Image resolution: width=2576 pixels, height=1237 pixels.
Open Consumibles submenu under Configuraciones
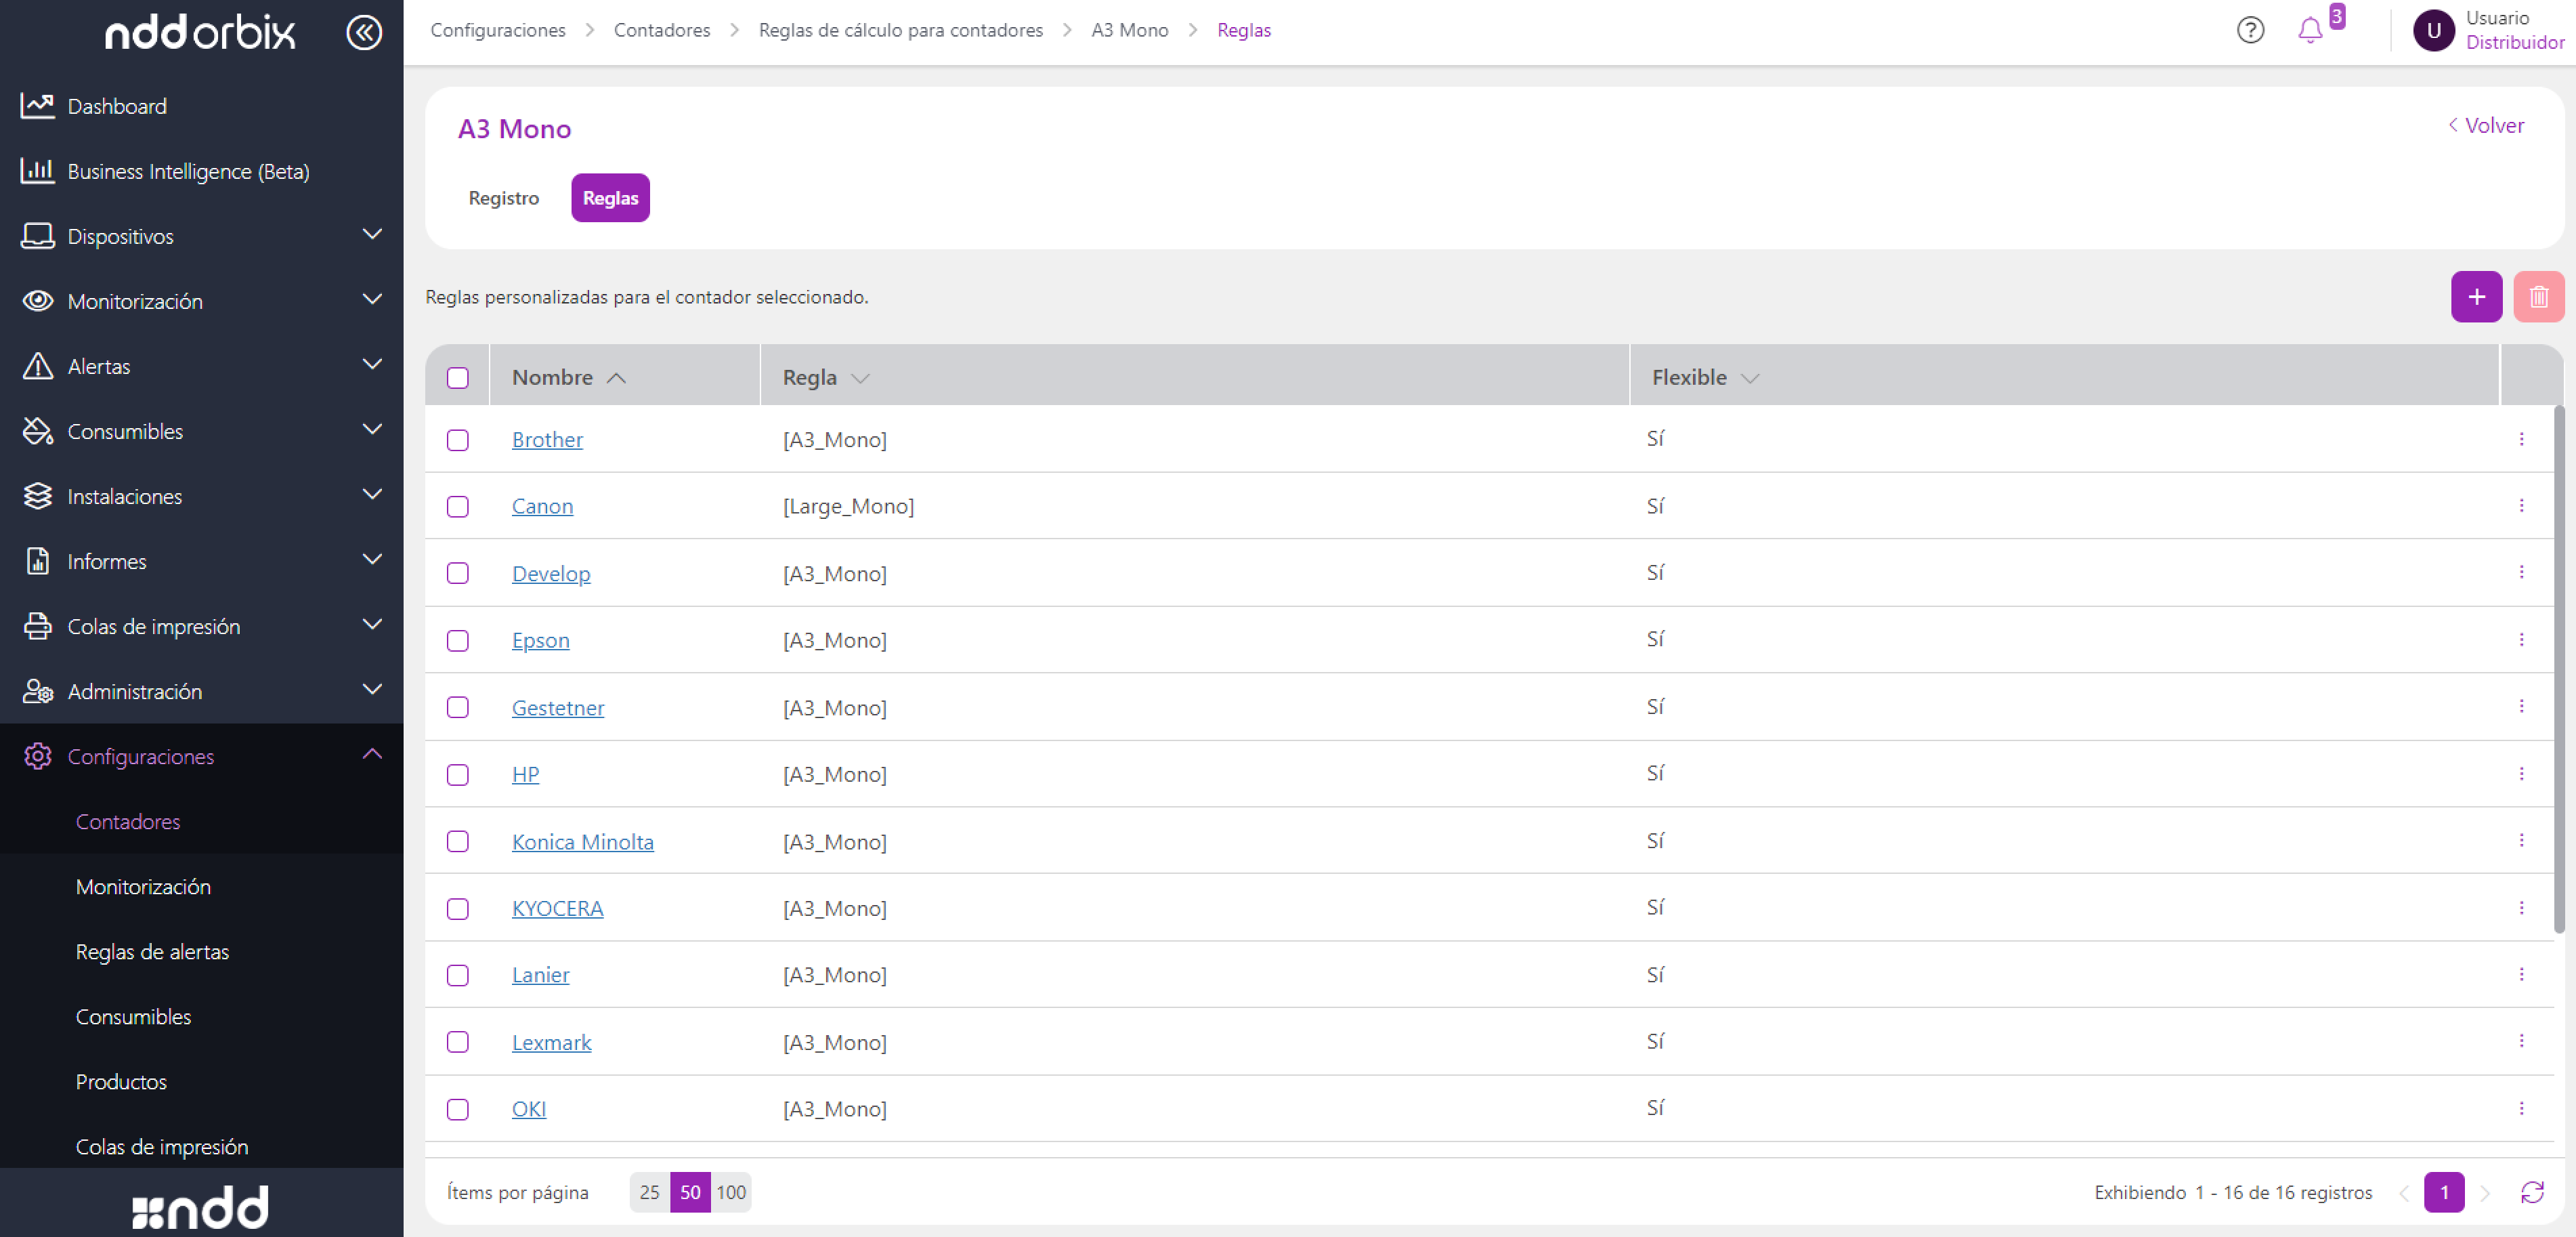(x=133, y=1016)
